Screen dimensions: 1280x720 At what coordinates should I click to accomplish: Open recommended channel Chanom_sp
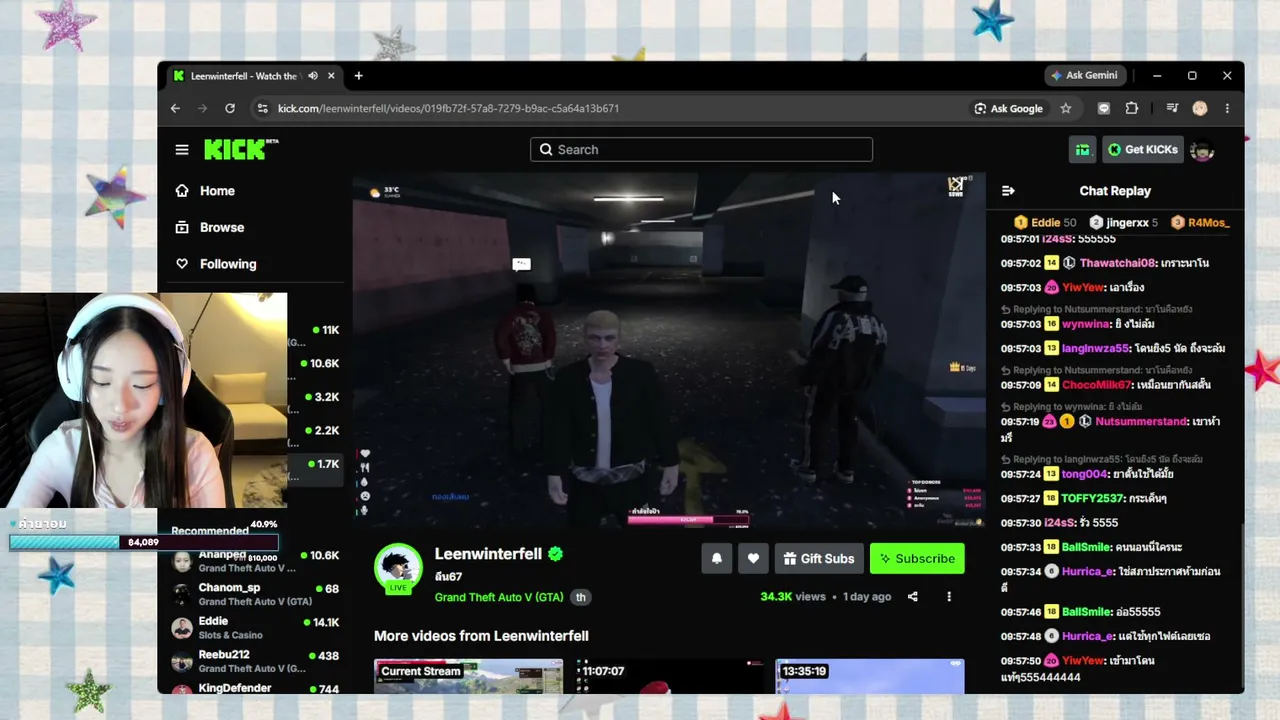tap(255, 594)
